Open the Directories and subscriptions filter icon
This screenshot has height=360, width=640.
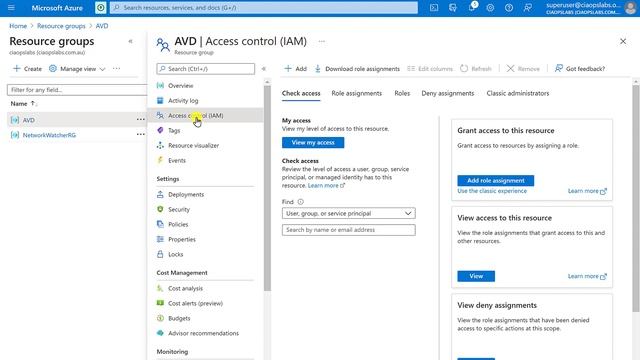point(453,7)
